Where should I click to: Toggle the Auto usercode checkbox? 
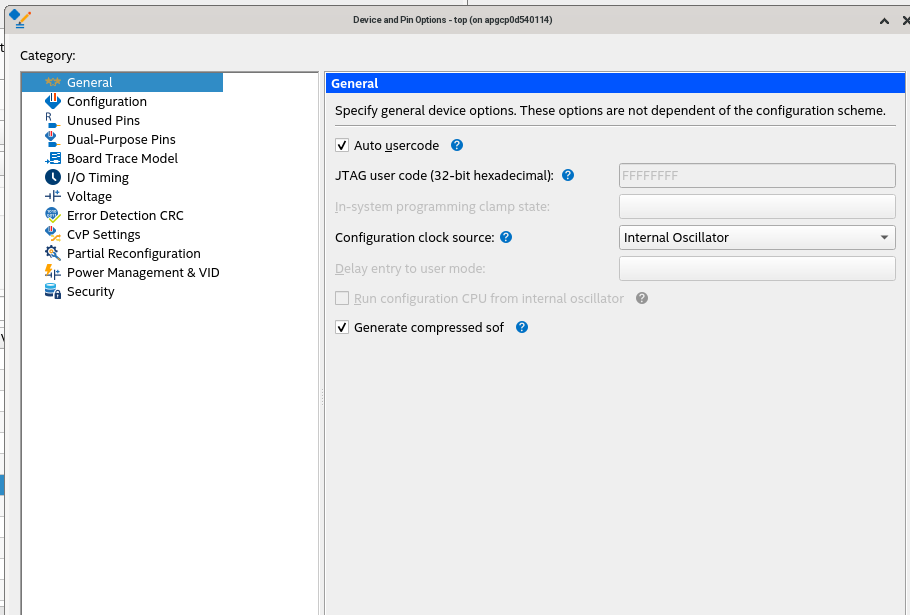pos(342,145)
